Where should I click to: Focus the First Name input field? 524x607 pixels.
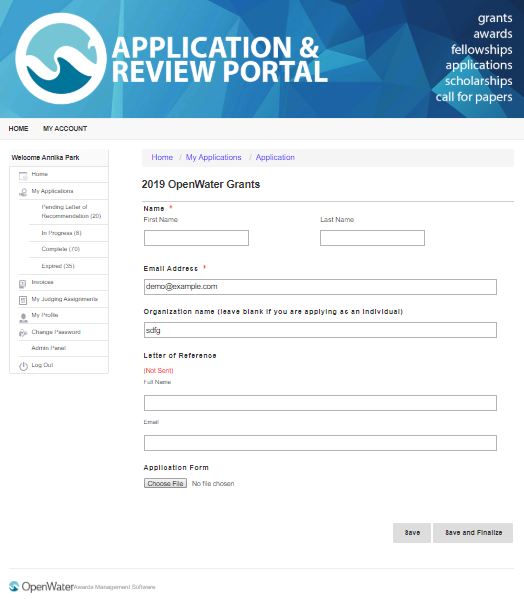pyautogui.click(x=196, y=238)
